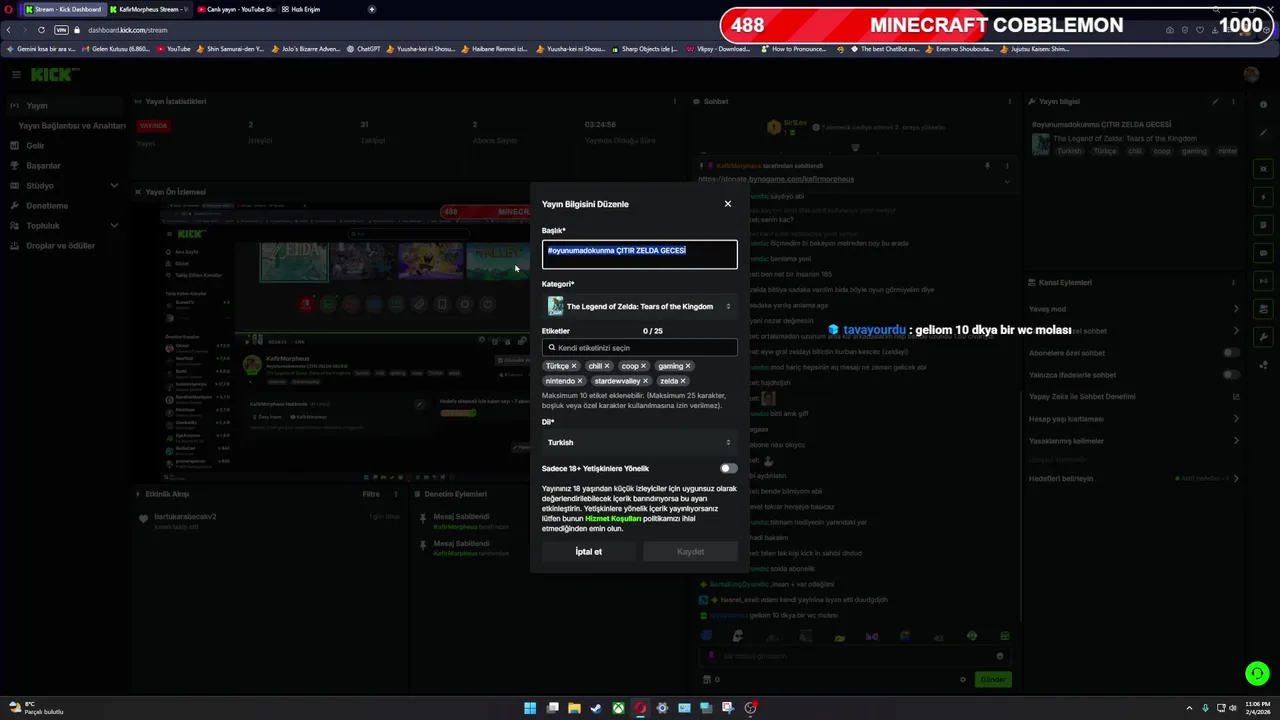Click the wrench icon in right toolbar
1280x720 pixels.
pos(1264,337)
